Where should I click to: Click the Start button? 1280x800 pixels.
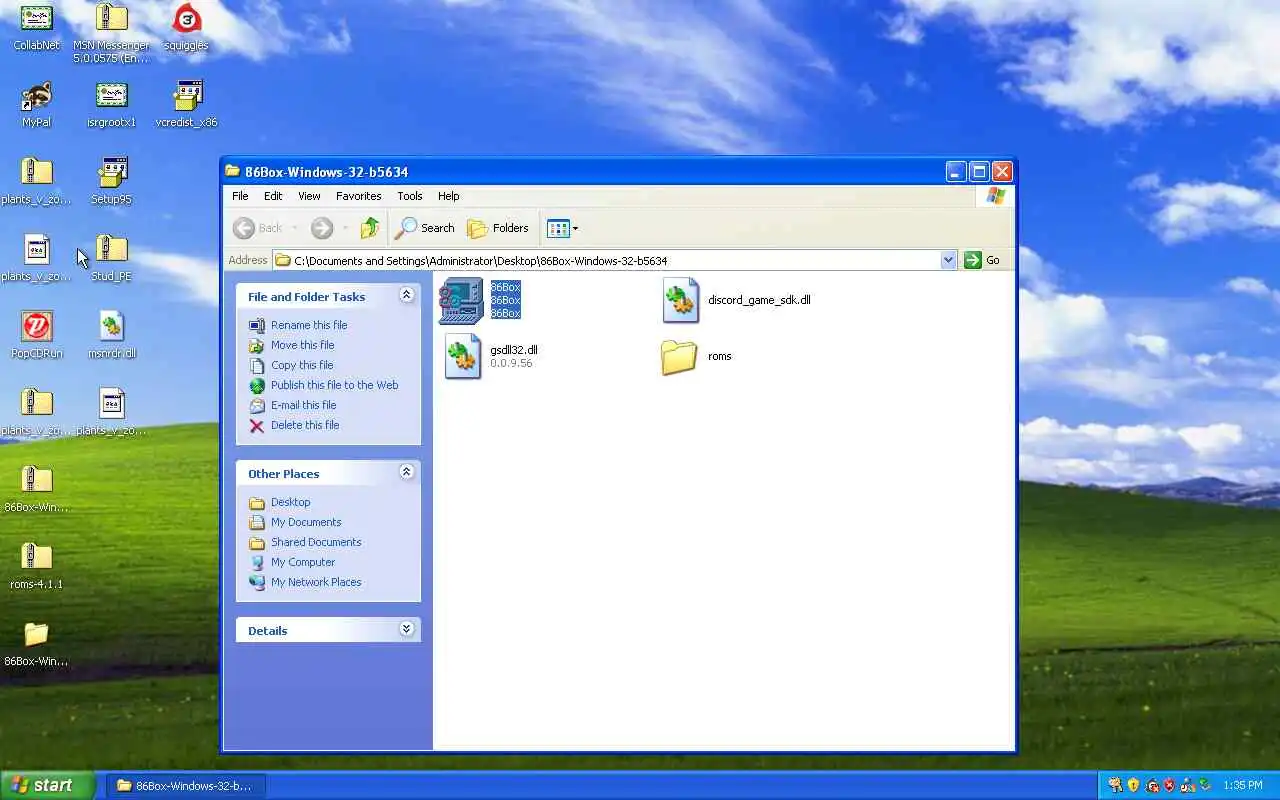[x=48, y=785]
